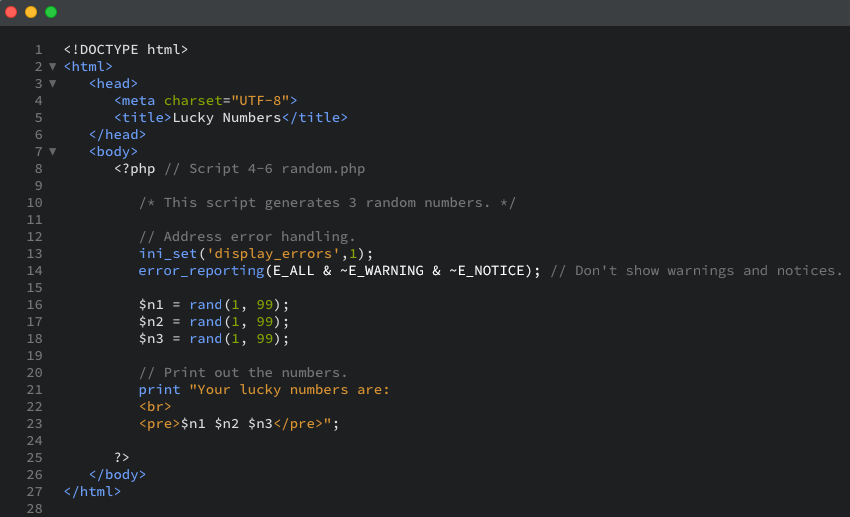
Task: Click the green maximize window button
Action: pos(51,12)
